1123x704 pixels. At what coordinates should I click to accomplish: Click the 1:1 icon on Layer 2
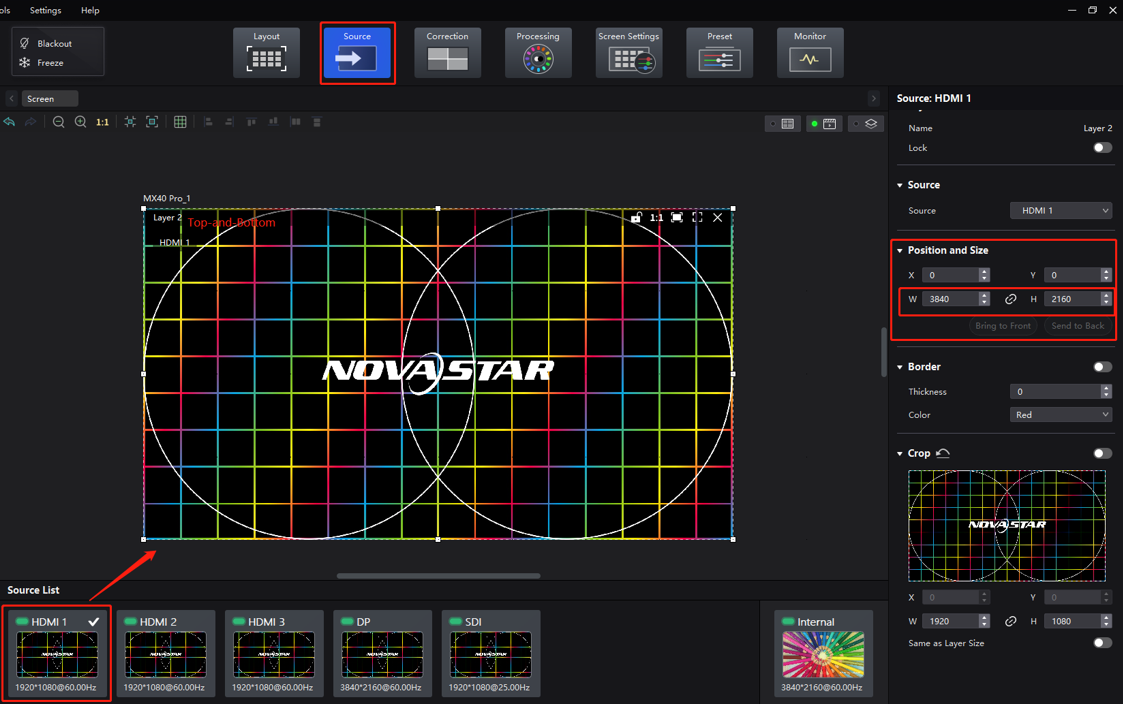656,217
